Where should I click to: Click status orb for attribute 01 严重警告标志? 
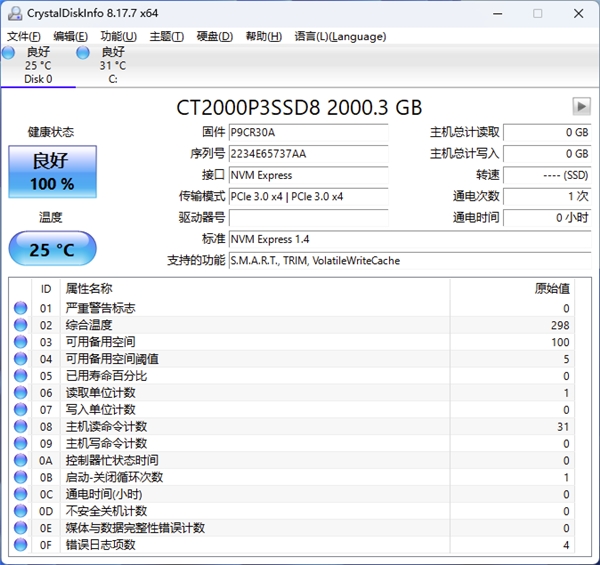pos(21,308)
